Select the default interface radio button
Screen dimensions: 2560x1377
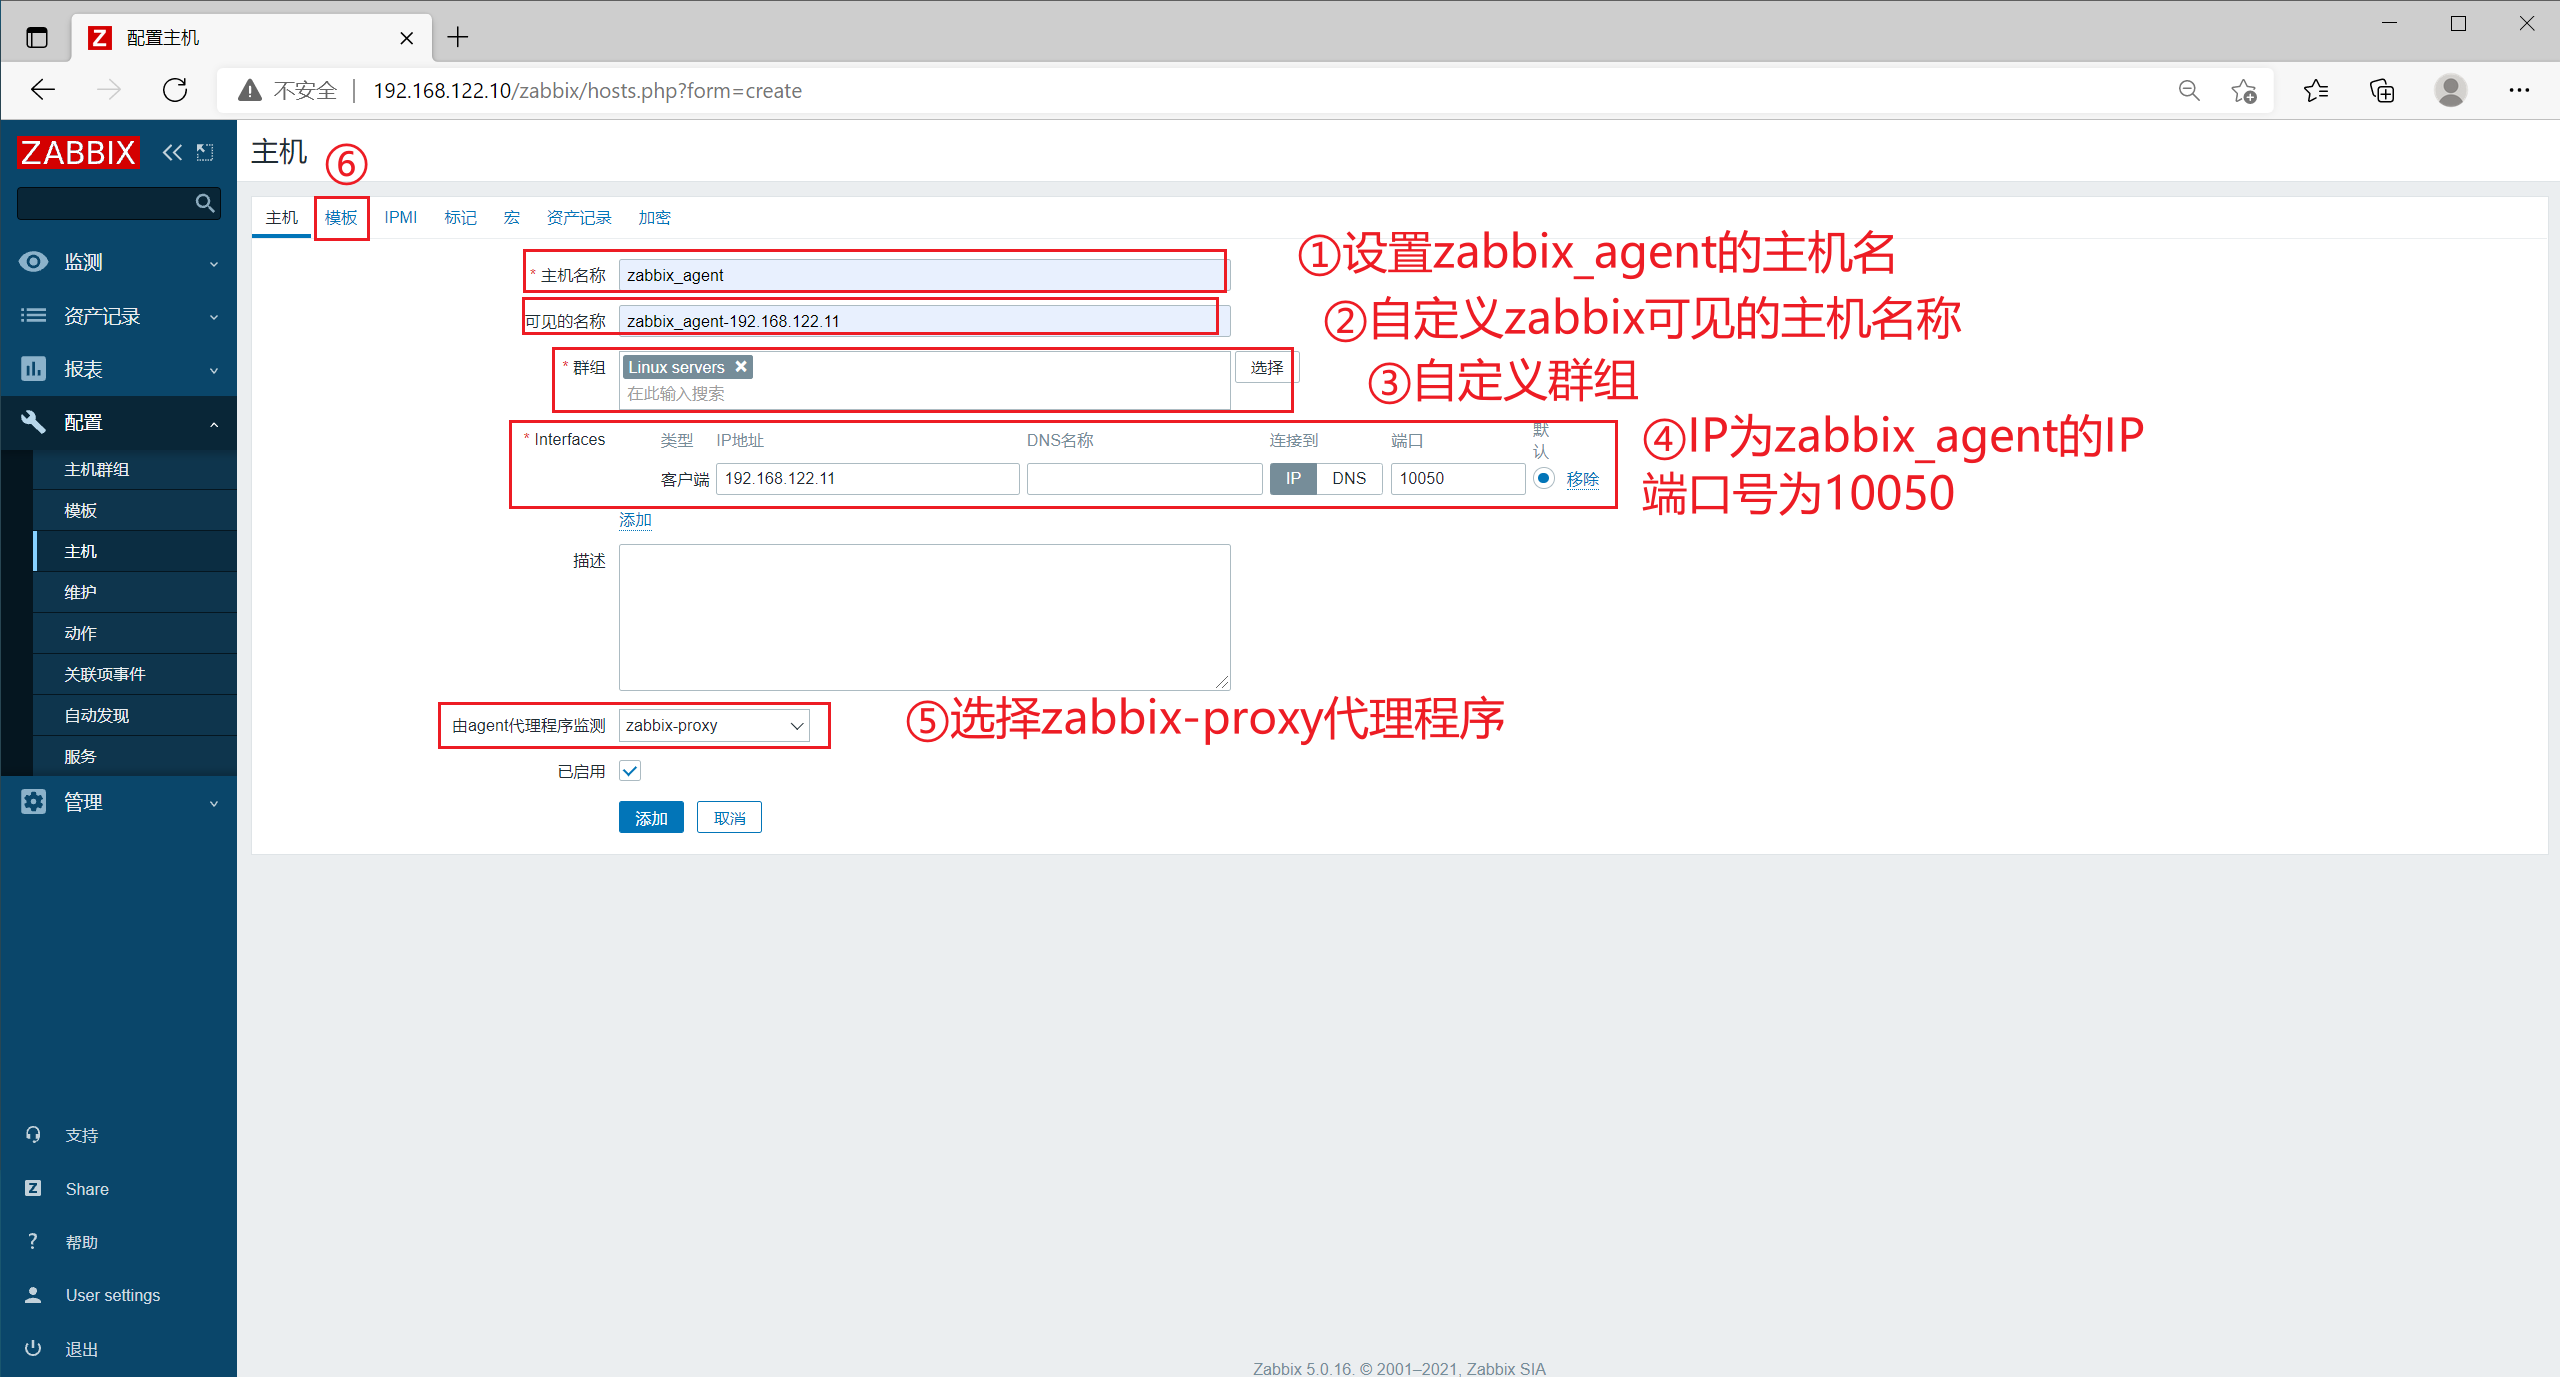point(1544,478)
